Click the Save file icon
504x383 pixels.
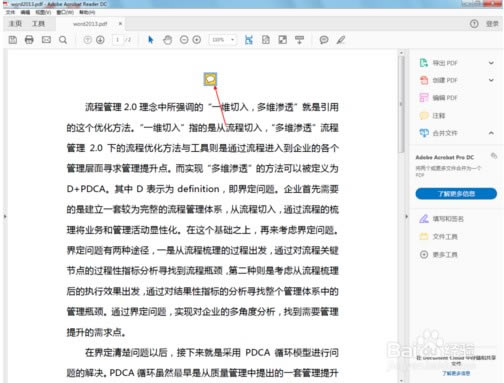[13, 40]
